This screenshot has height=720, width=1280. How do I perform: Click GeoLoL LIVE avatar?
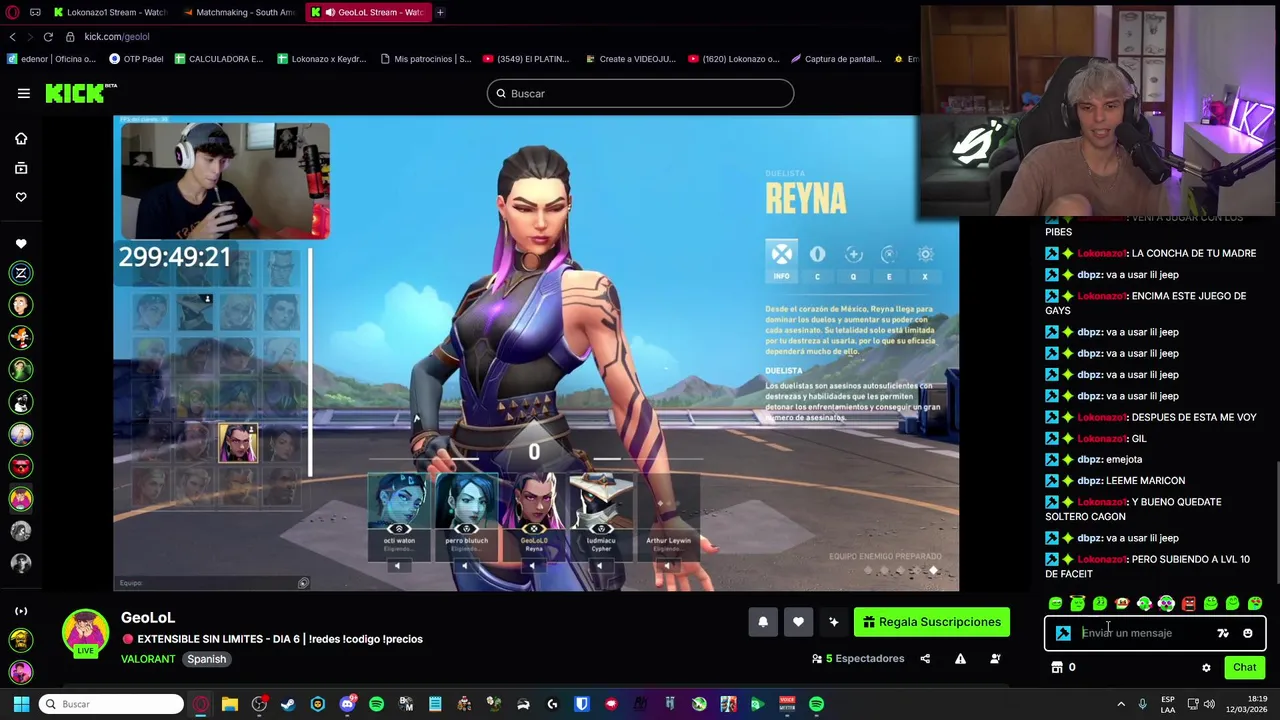click(85, 633)
